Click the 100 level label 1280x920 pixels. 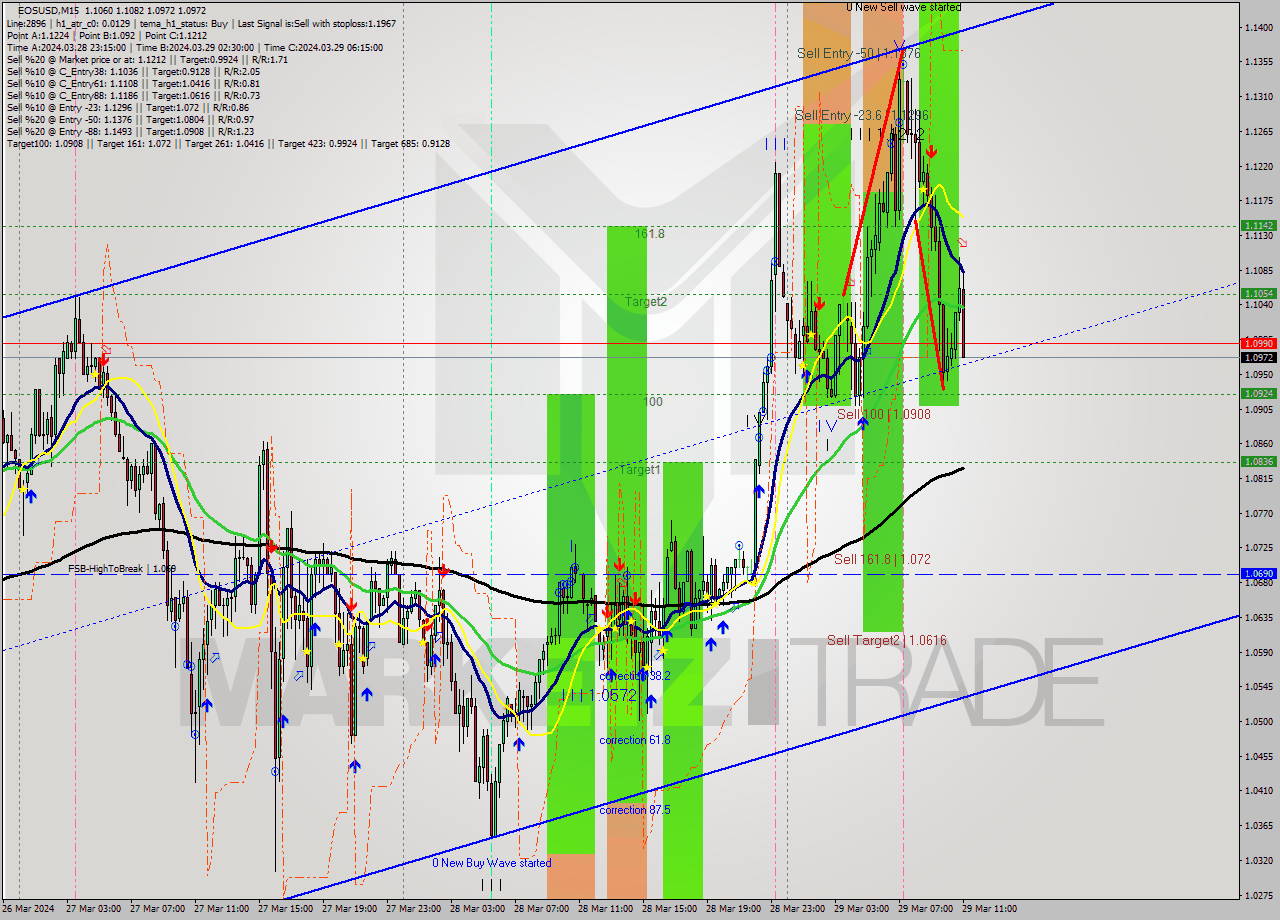point(652,402)
